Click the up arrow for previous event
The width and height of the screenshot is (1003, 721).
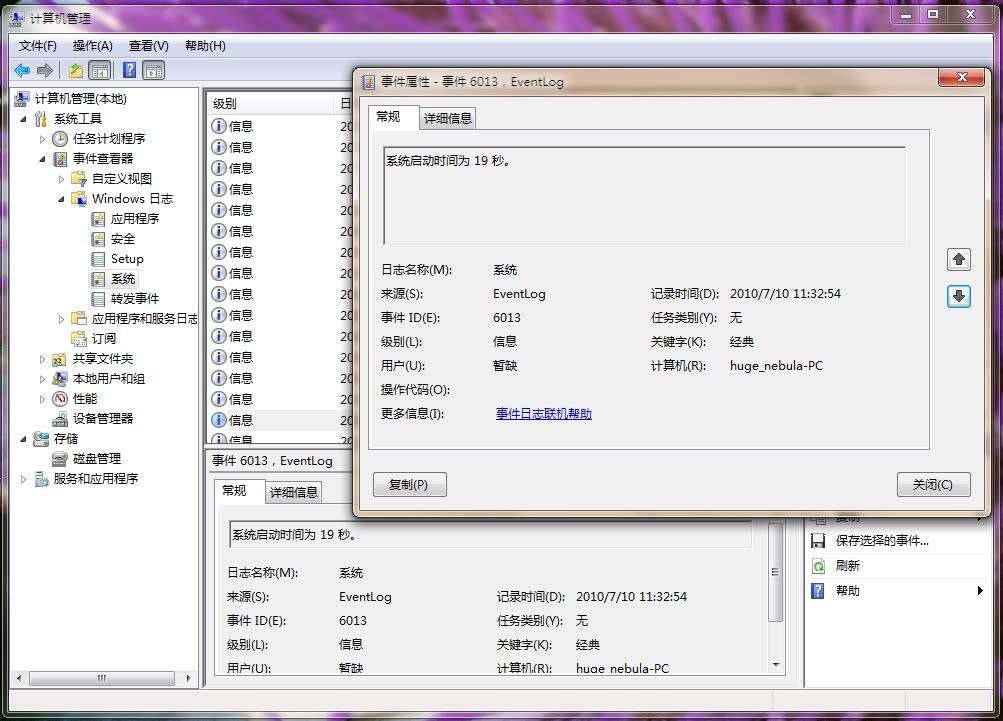(958, 260)
